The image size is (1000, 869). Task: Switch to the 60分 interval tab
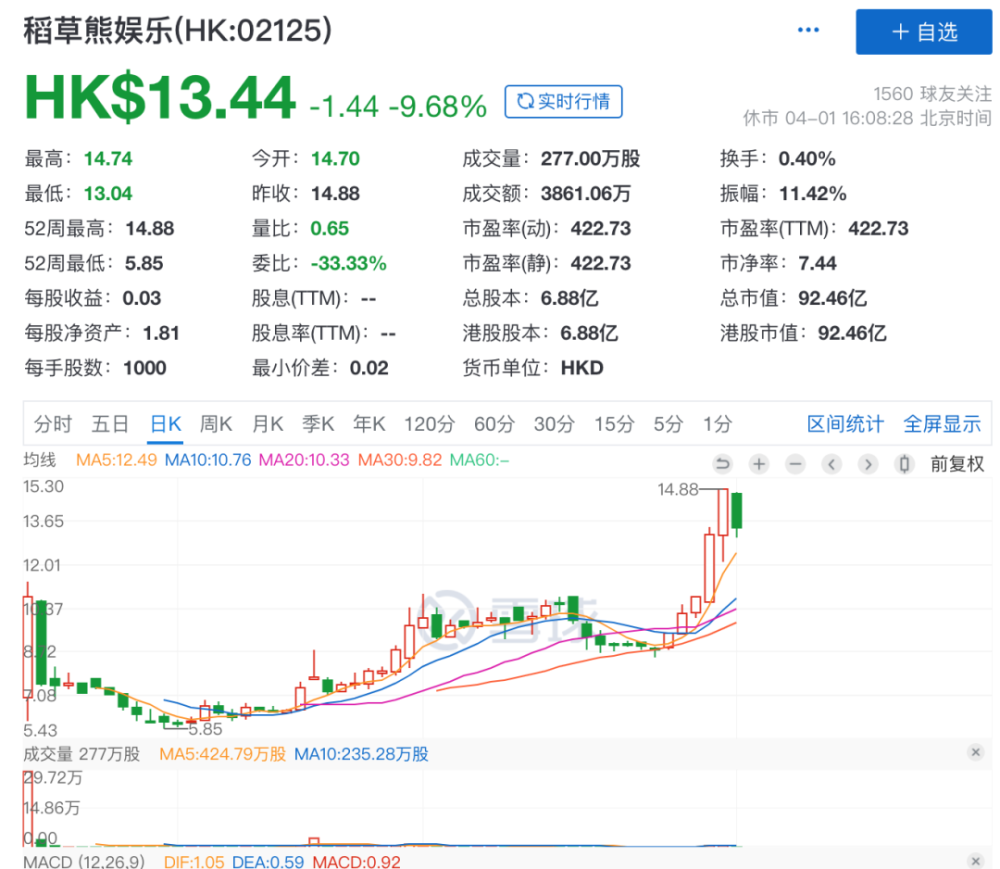(494, 424)
